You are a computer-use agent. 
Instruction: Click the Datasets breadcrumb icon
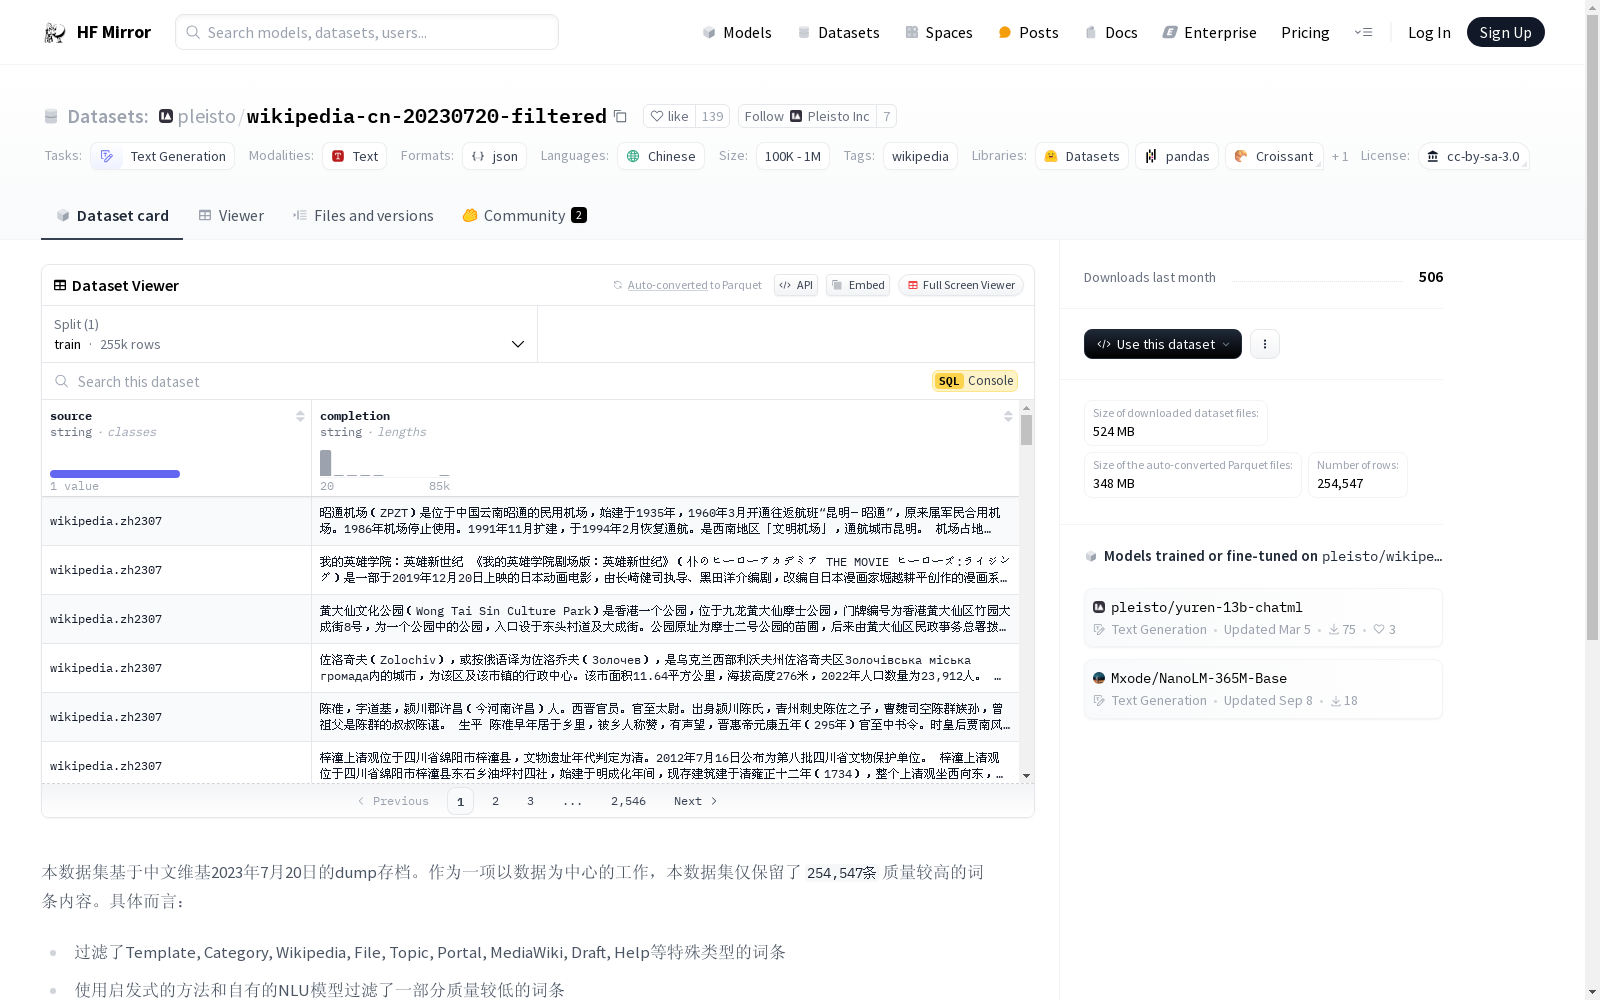click(x=51, y=116)
